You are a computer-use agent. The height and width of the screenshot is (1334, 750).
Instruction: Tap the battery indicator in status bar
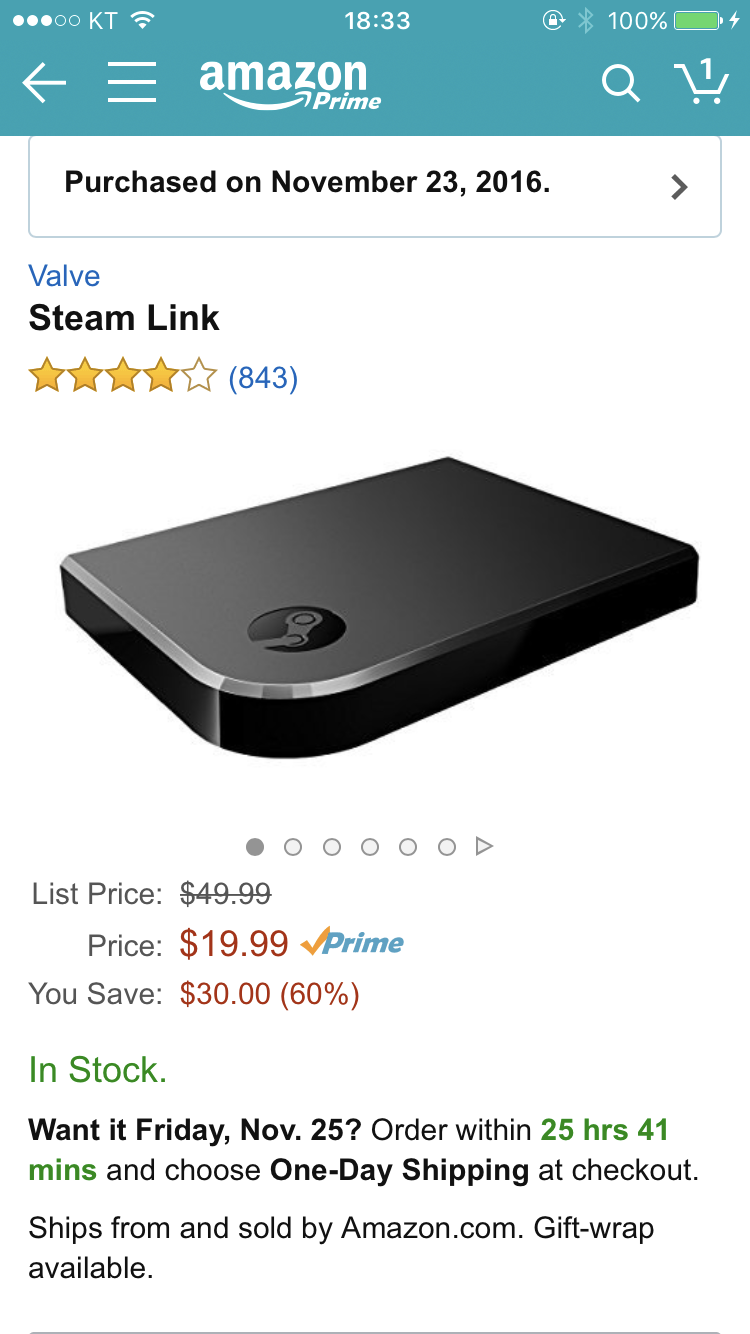click(699, 20)
